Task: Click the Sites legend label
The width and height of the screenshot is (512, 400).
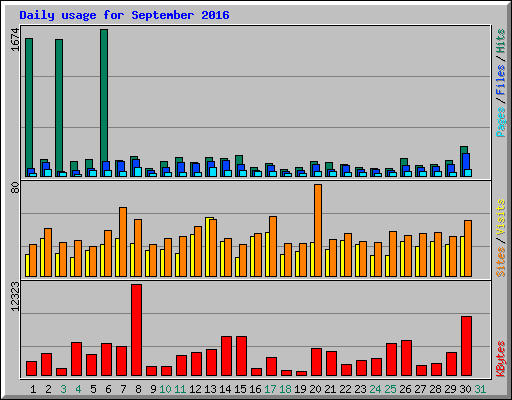Action: pyautogui.click(x=501, y=262)
